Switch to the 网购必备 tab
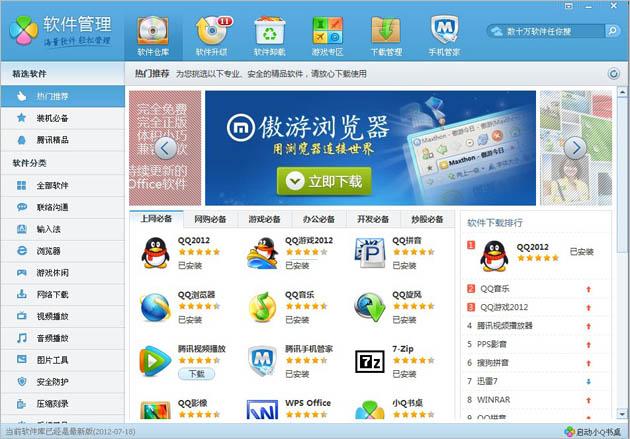This screenshot has height=439, width=630. 210,219
